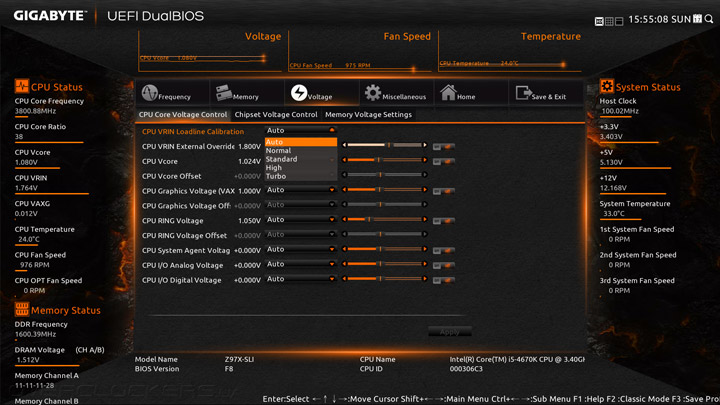
Task: Toggle the CPU Vcore on/off switch
Action: 444,161
